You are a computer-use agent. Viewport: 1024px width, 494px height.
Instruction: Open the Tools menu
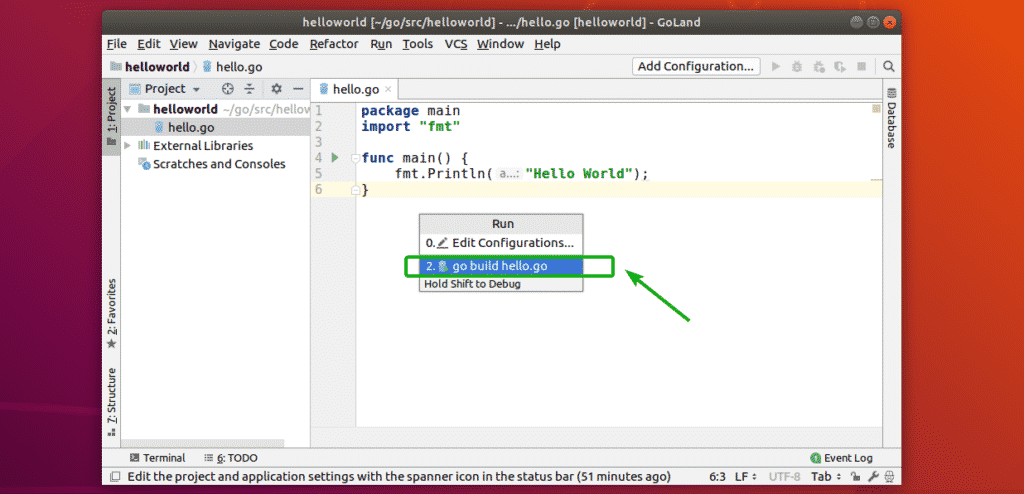[417, 44]
